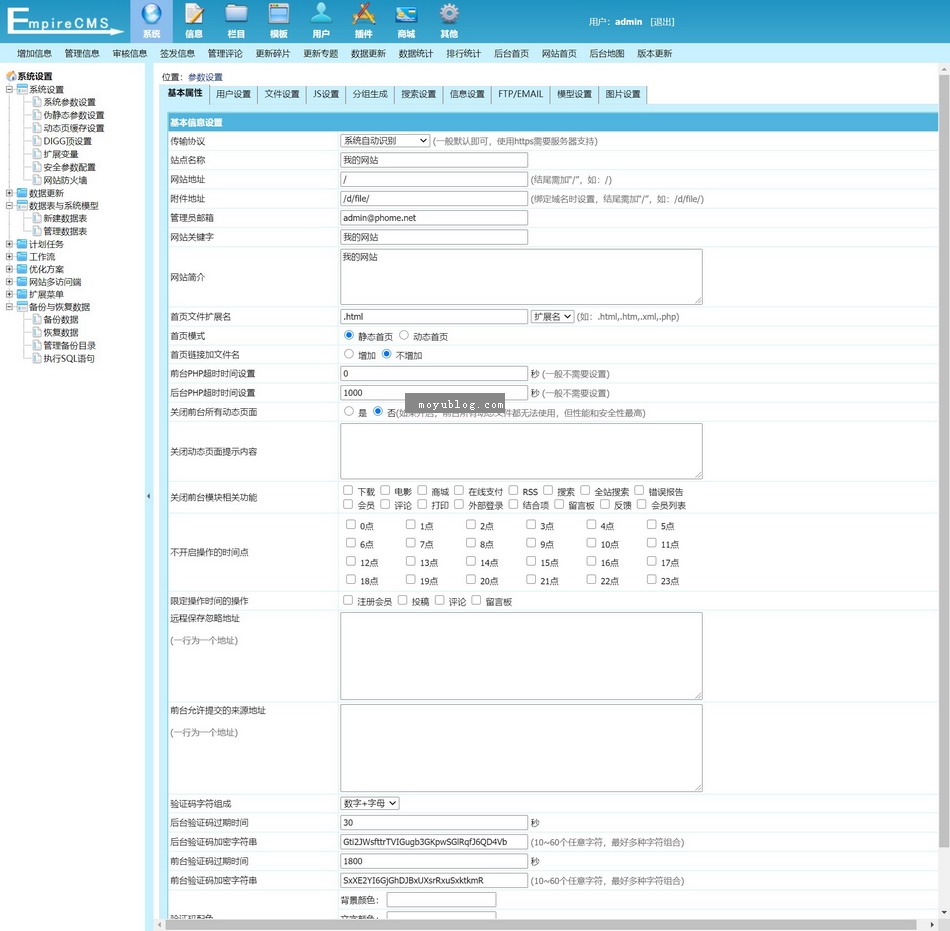Click the folder icon beside 工作流
This screenshot has height=931, width=950.
[x=22, y=257]
